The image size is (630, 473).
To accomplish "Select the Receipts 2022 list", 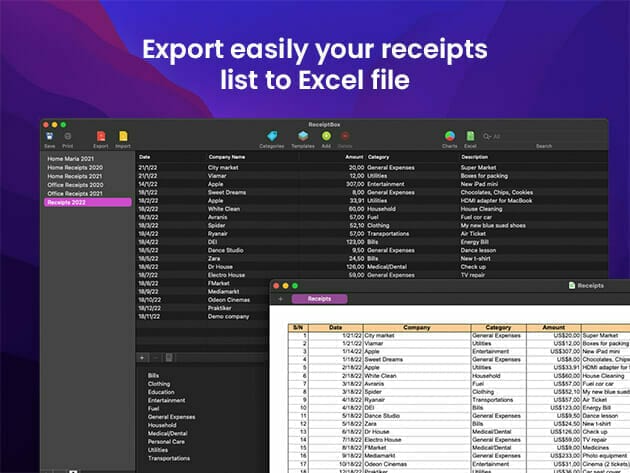I will click(x=66, y=202).
